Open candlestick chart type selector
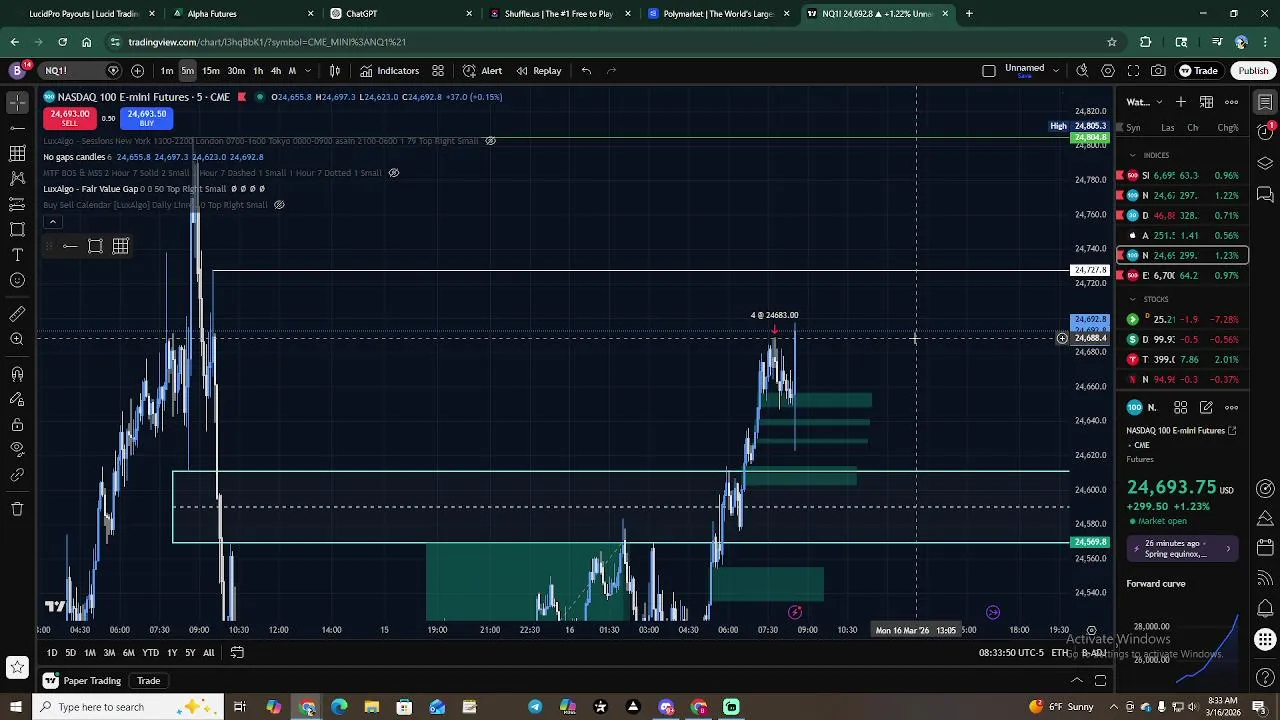This screenshot has height=720, width=1280. pyautogui.click(x=335, y=71)
